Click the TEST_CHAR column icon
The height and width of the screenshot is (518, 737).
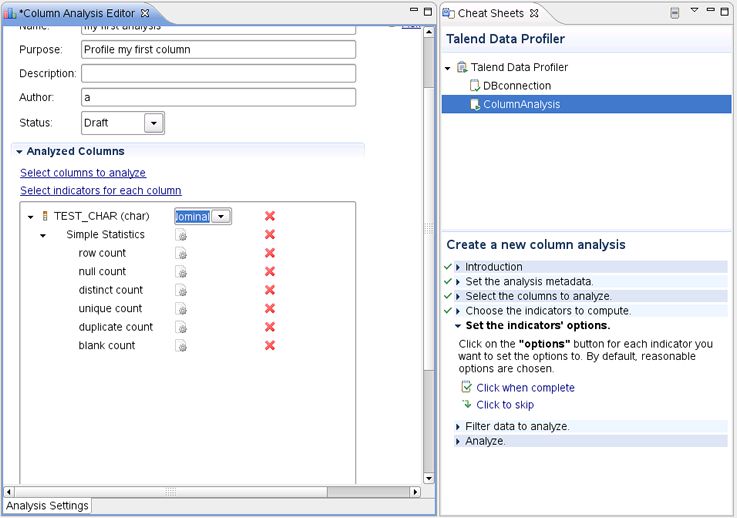coord(45,216)
